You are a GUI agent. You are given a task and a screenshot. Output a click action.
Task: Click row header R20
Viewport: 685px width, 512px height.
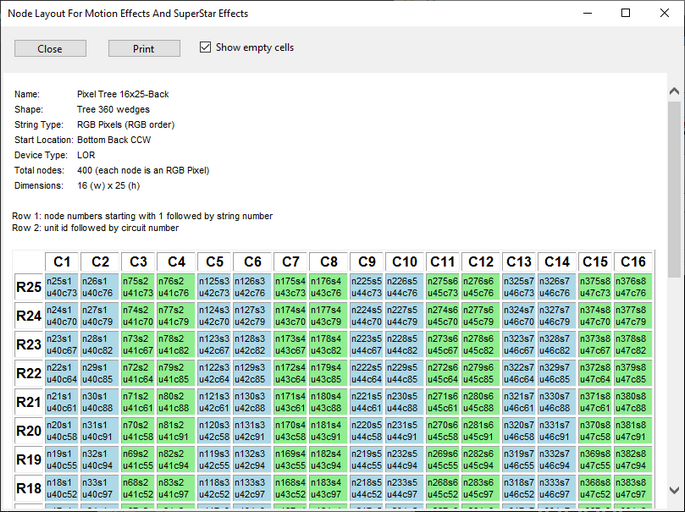pyautogui.click(x=28, y=431)
